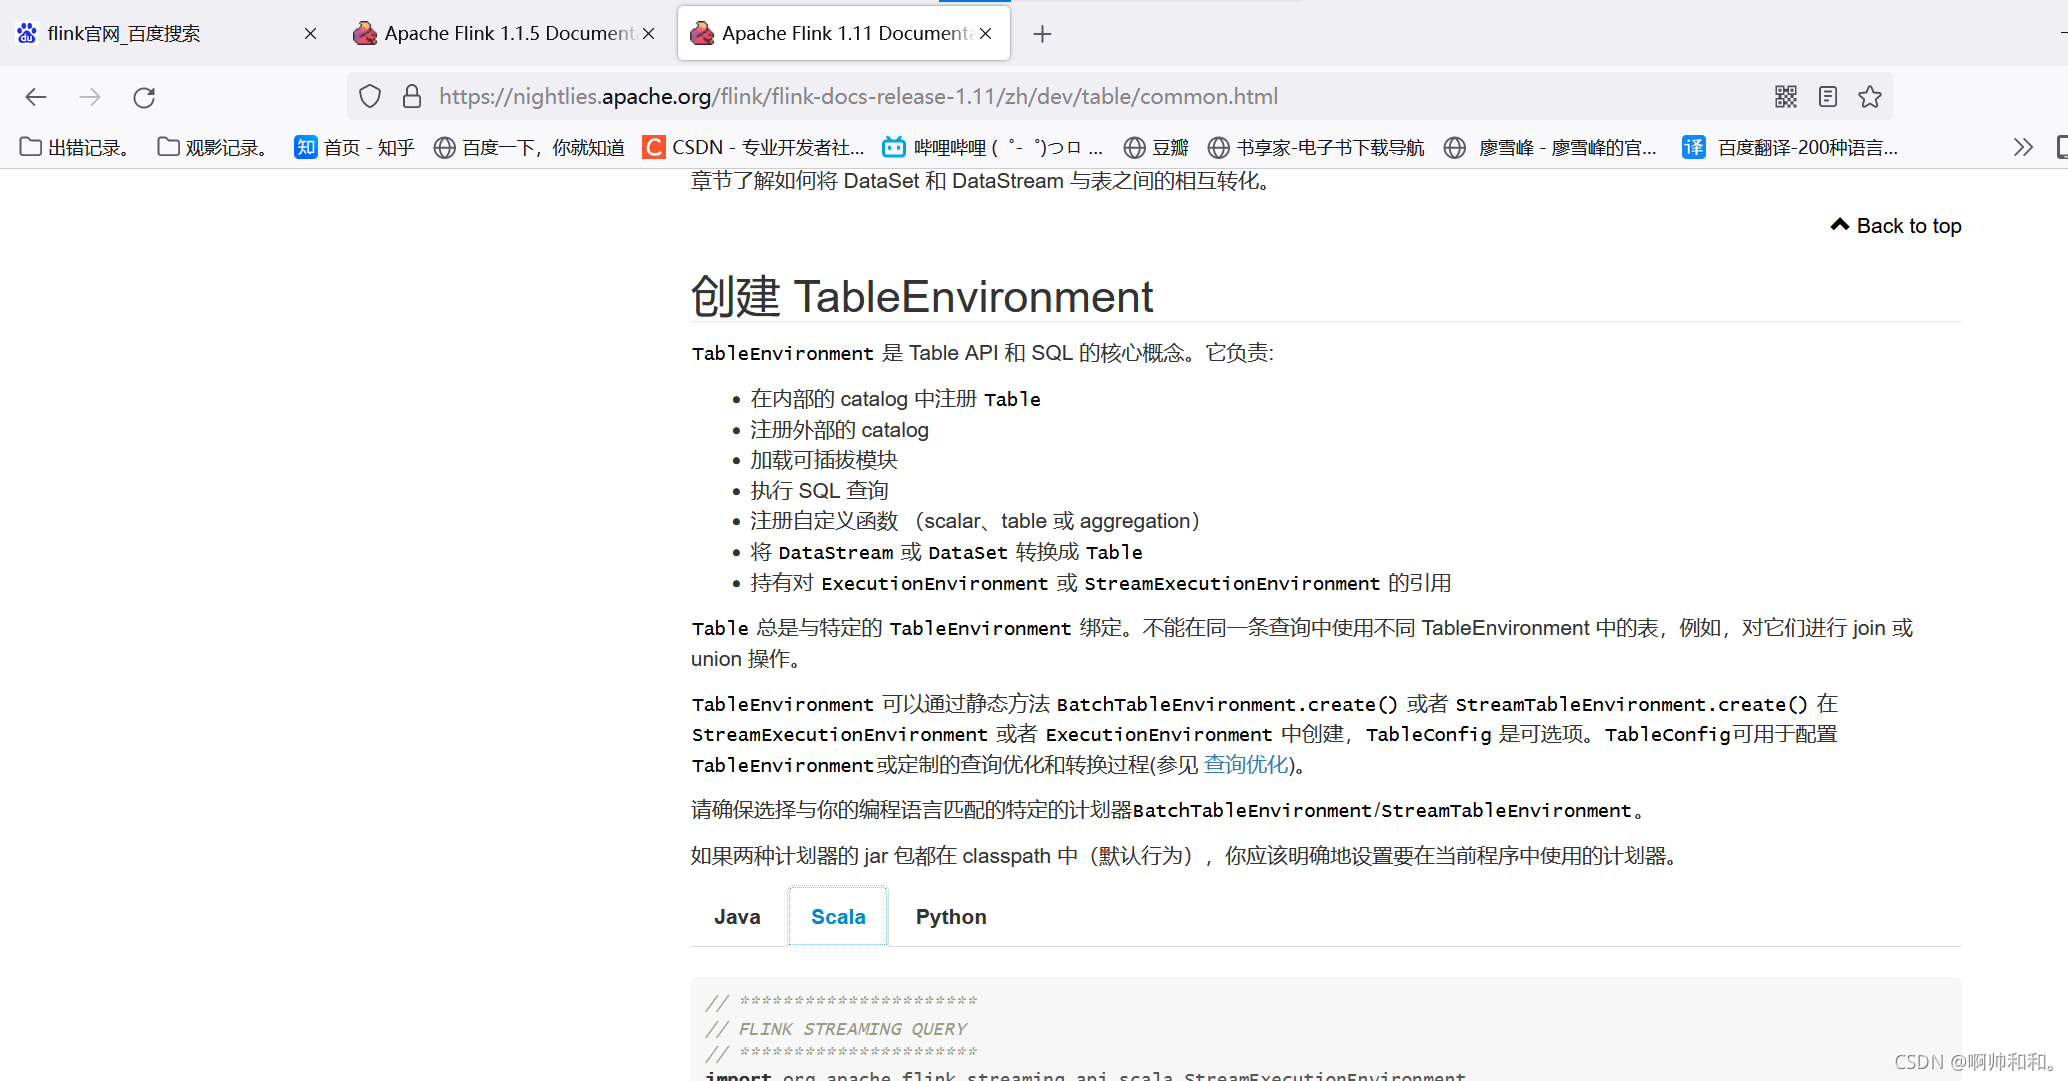Open the CSDN bookmark
Screen dimensions: 2068x1081
coord(753,148)
